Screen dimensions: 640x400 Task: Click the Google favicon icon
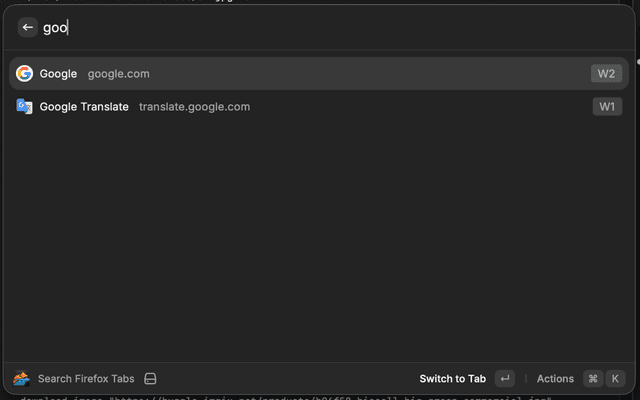tap(24, 73)
